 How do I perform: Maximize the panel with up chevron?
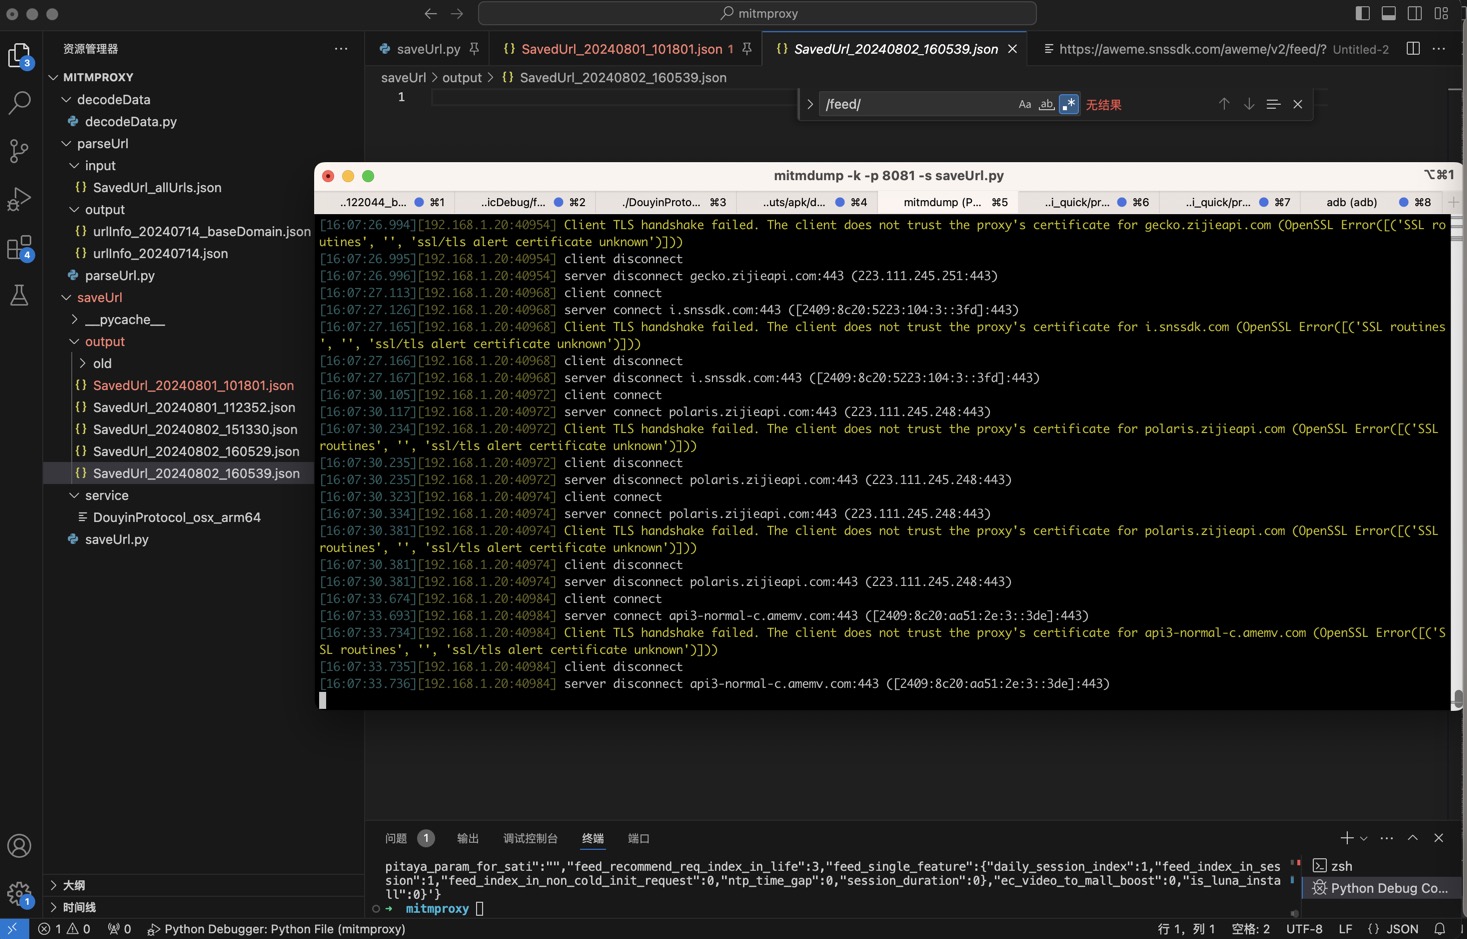point(1413,838)
